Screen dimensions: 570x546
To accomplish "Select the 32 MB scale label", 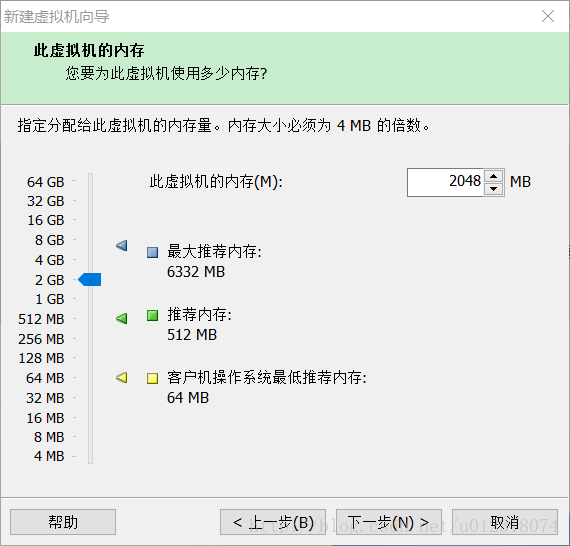I will [x=45, y=398].
